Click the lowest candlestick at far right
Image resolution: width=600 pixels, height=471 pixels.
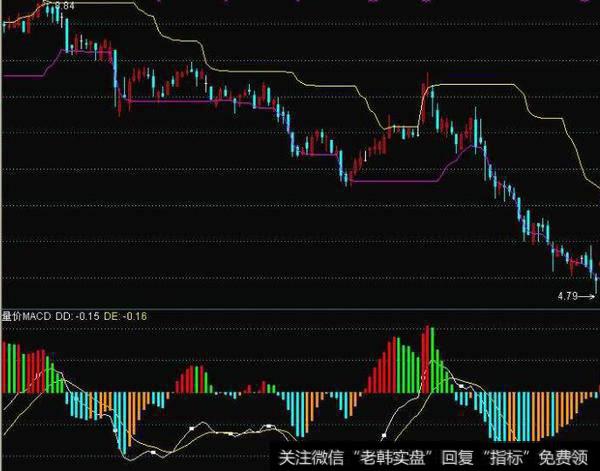[x=596, y=285]
